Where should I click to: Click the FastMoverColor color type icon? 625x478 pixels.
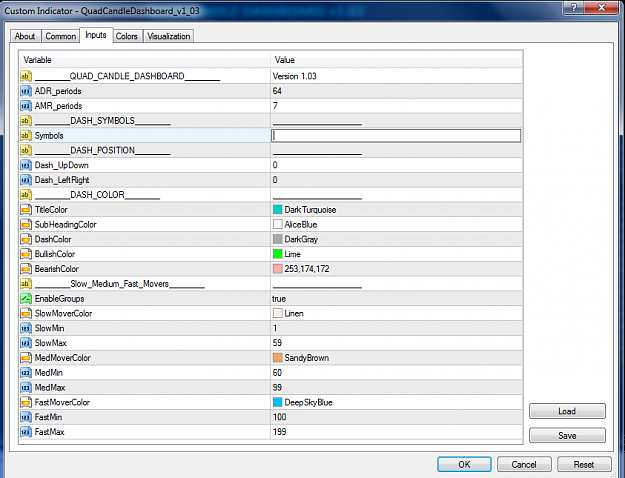point(26,402)
